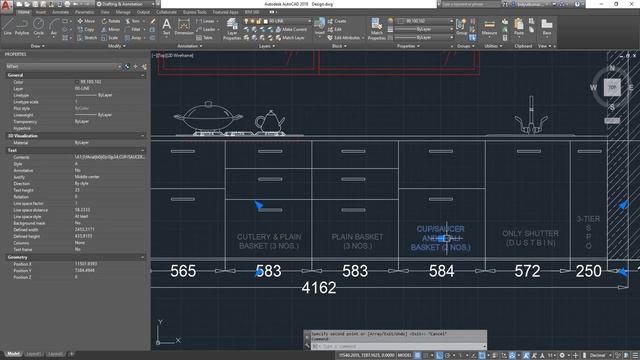Select the Line tool
Screen dimensions: 640x360
coord(7,26)
